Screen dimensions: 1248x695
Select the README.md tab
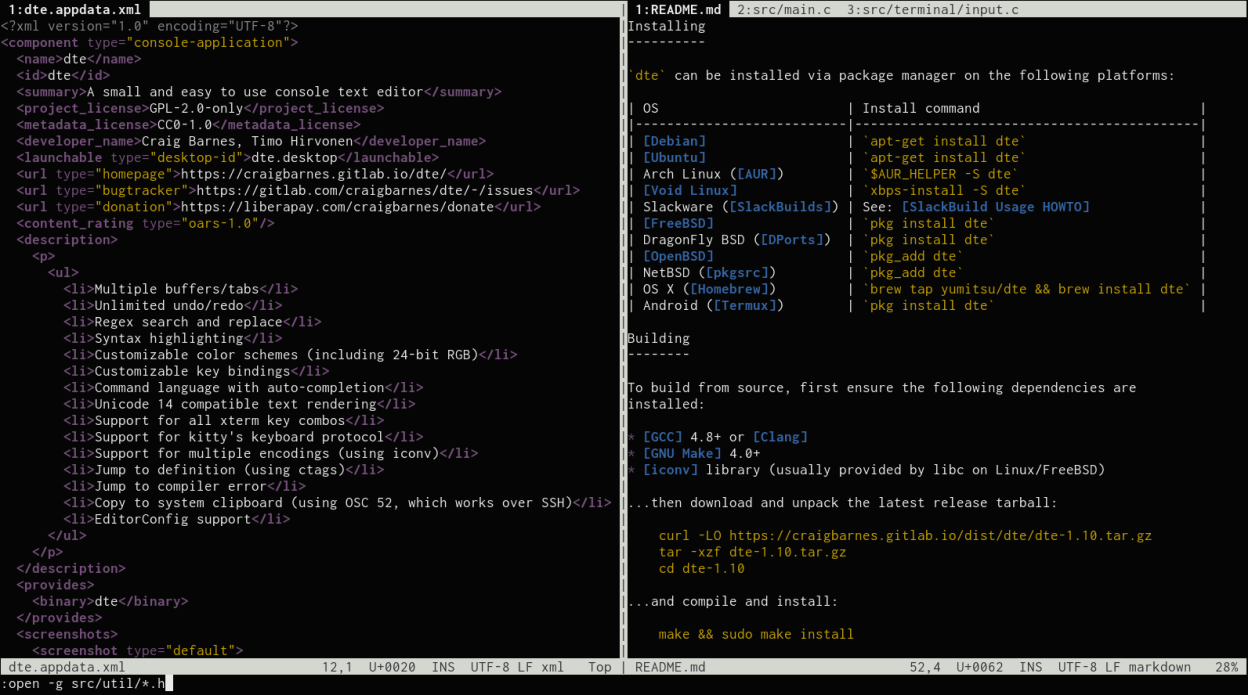tap(678, 9)
